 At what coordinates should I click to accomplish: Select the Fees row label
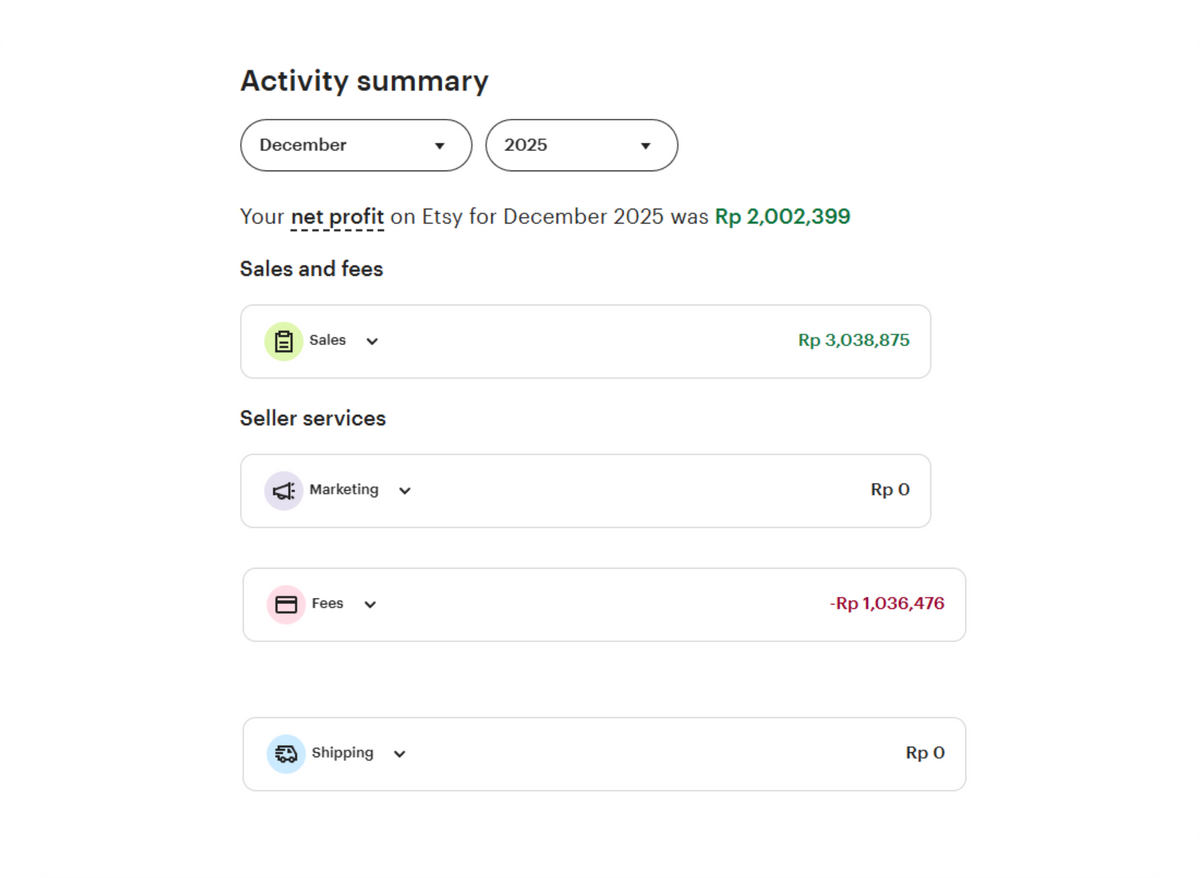tap(327, 604)
